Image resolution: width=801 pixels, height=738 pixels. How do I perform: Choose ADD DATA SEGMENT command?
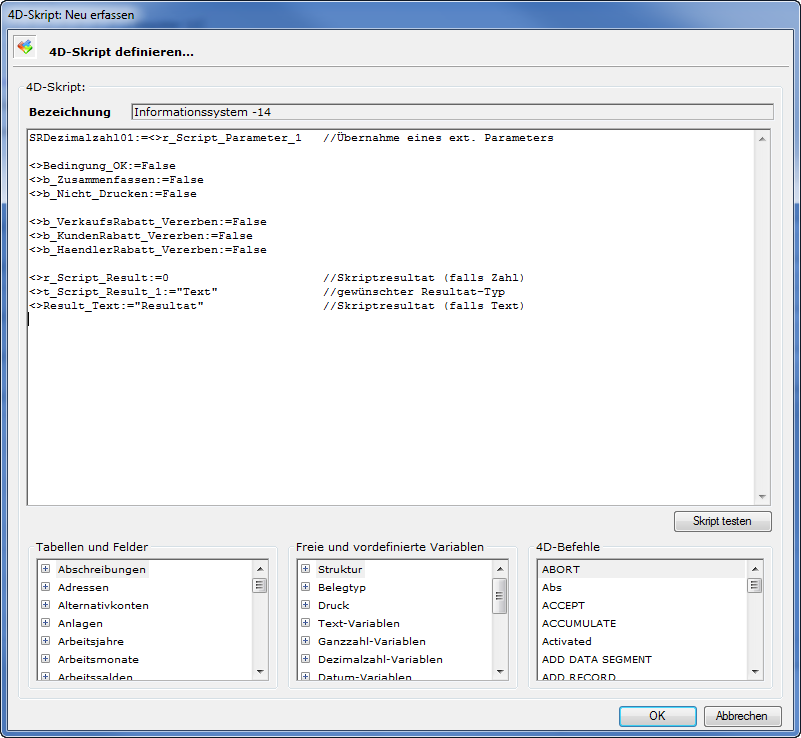click(596, 659)
